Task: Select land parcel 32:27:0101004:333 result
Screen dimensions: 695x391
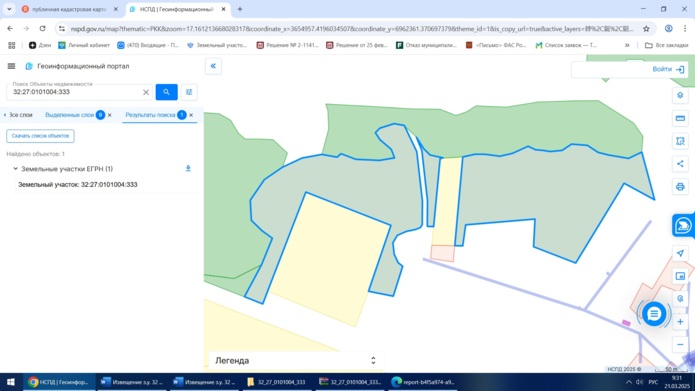Action: tap(78, 184)
